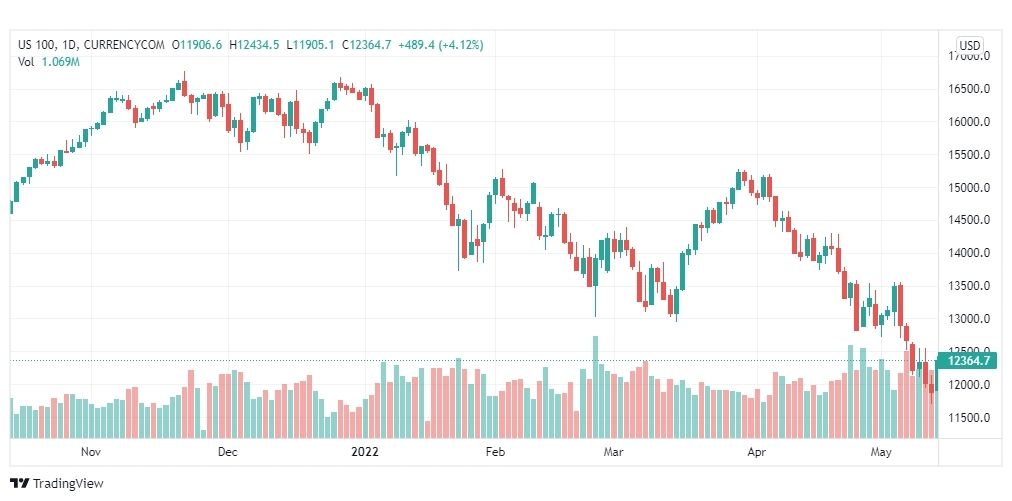Click the May label on time axis
Screen dimensions: 1012x501
880,452
